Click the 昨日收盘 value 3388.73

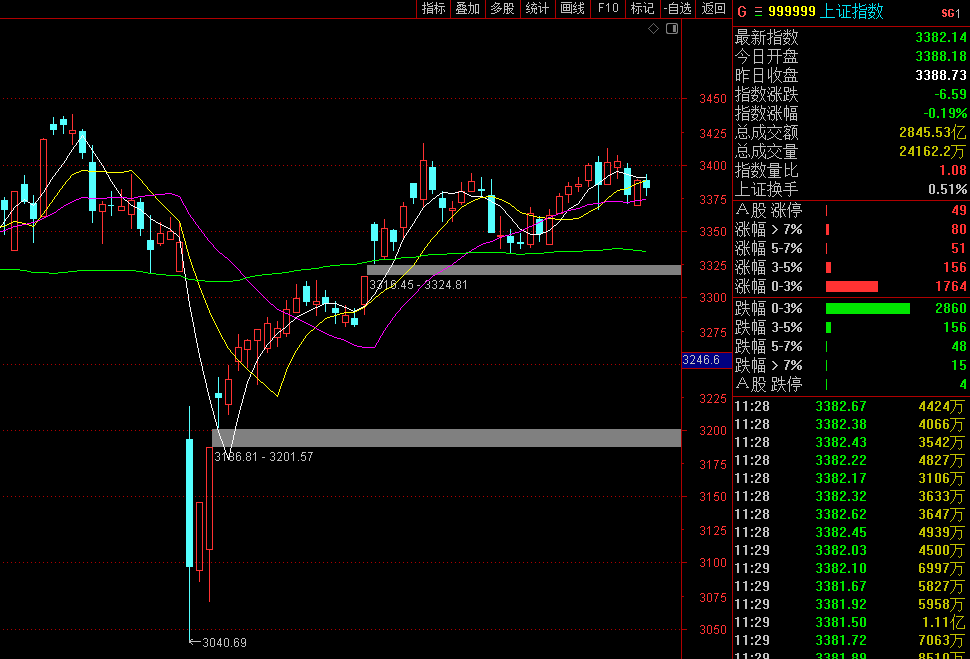[940, 75]
